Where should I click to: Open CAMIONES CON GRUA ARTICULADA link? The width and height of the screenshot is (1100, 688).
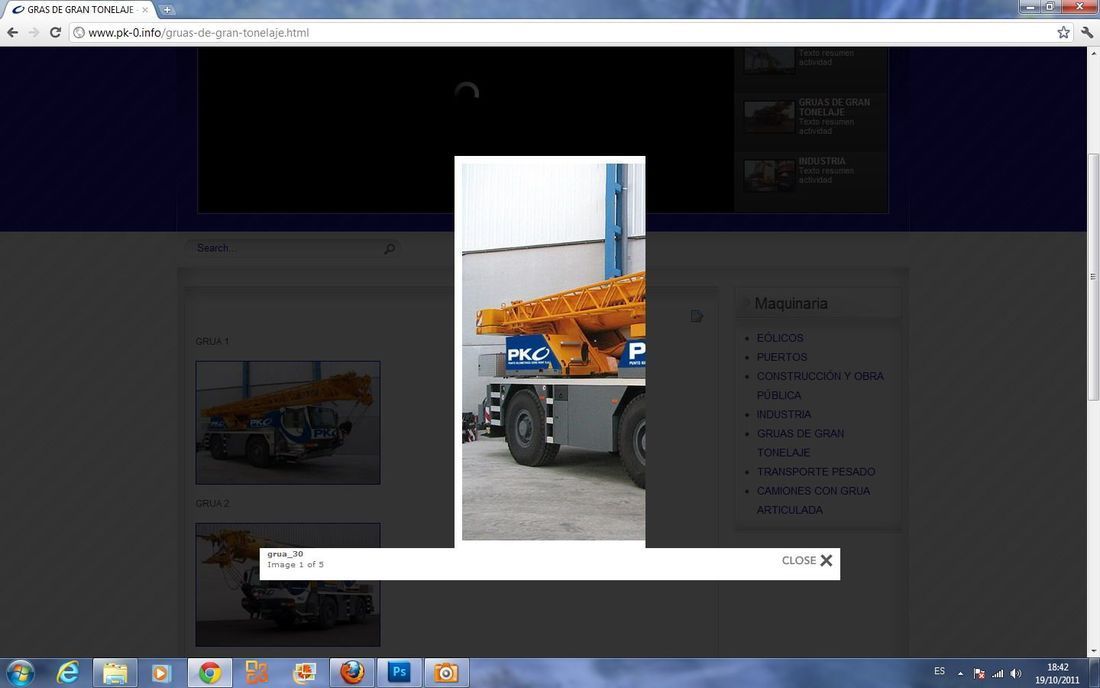click(x=813, y=501)
